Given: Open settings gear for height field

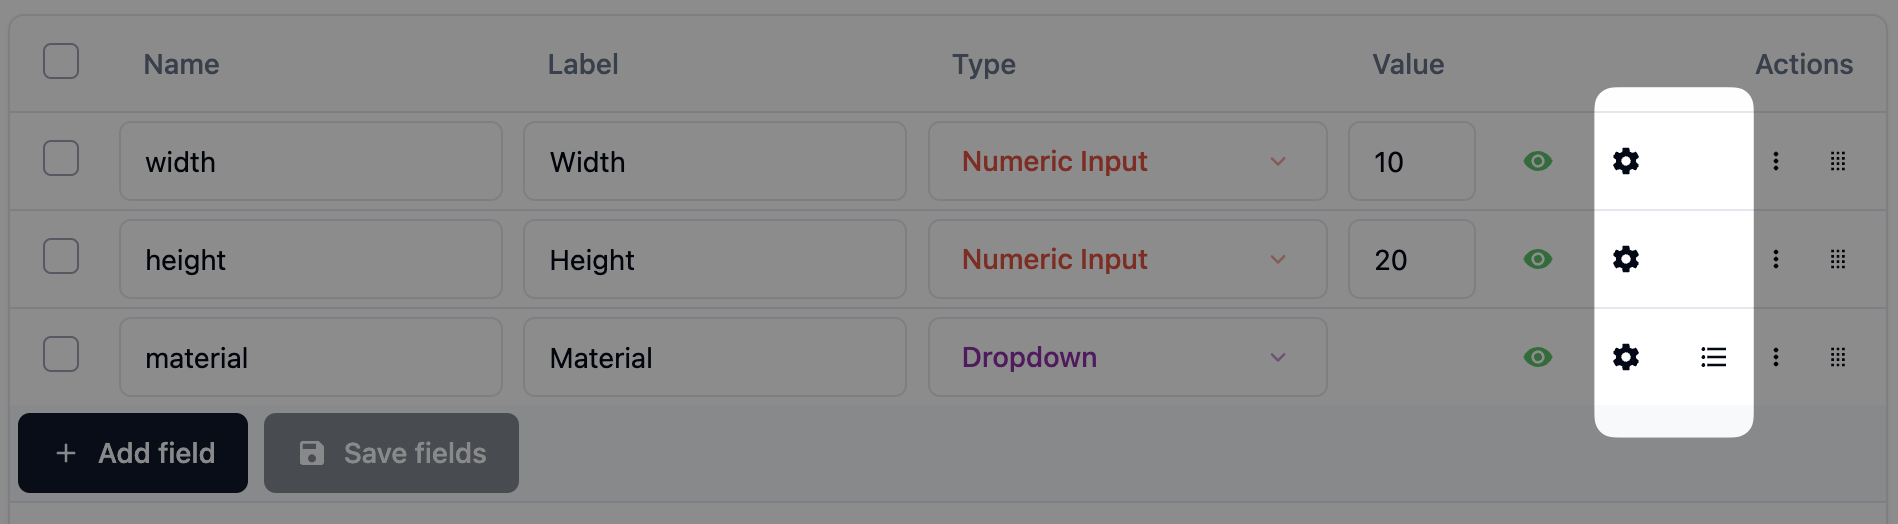Looking at the screenshot, I should coord(1626,259).
